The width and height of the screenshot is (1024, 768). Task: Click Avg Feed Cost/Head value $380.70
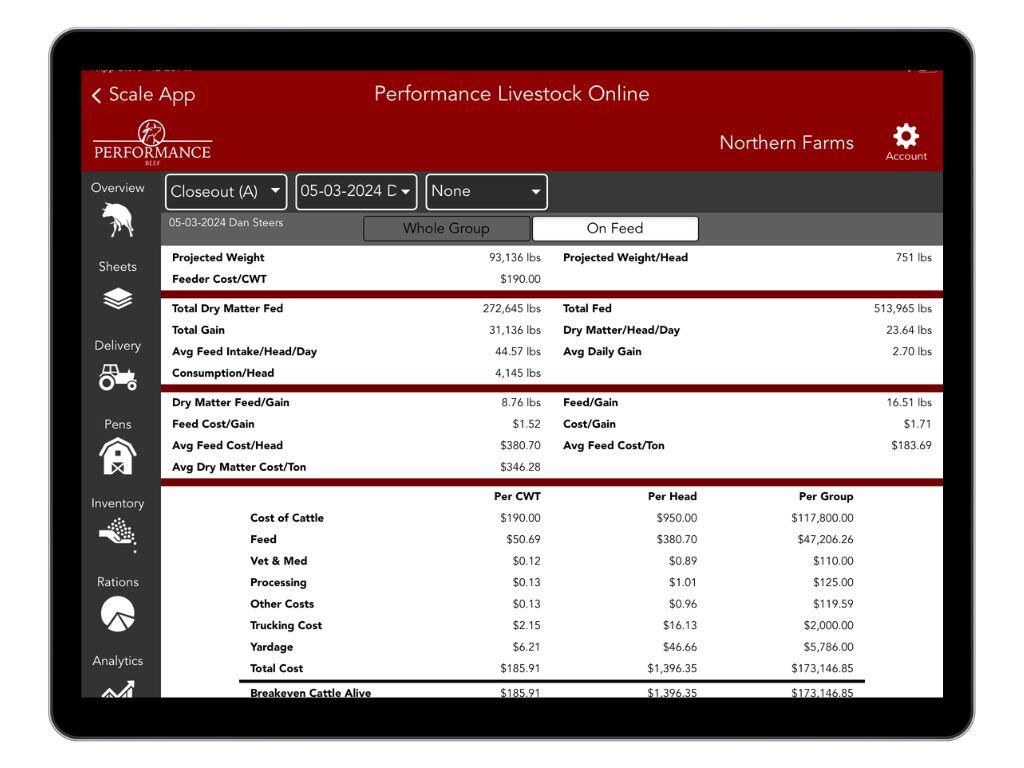(x=520, y=445)
